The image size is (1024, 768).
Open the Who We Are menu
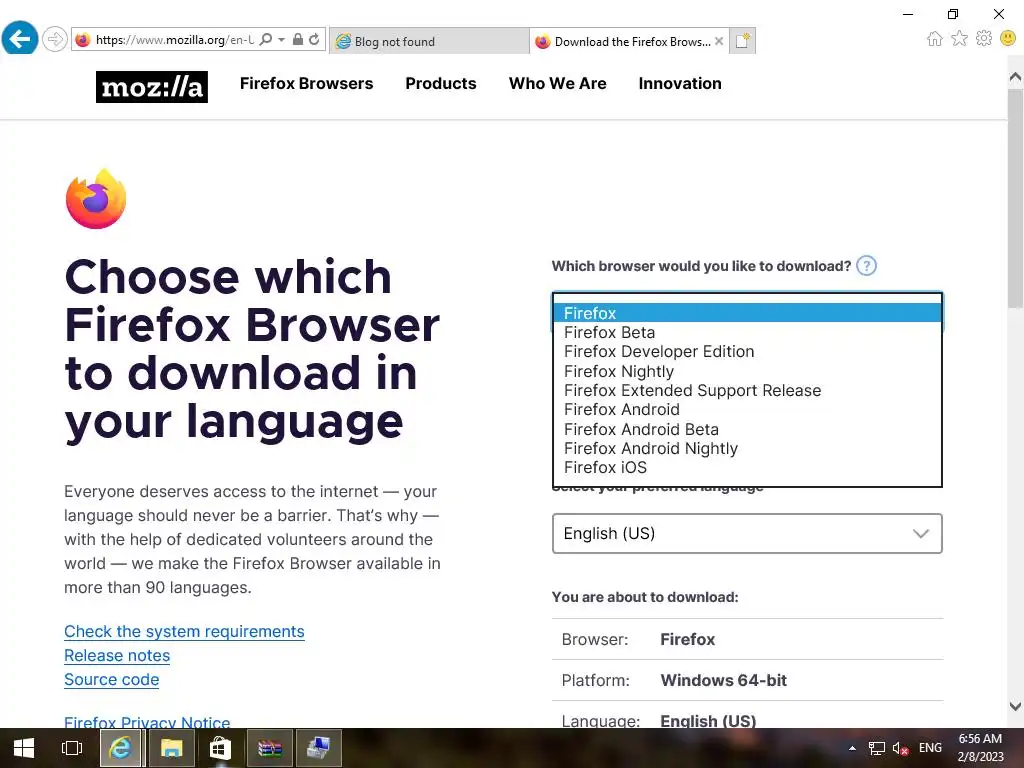coord(558,84)
